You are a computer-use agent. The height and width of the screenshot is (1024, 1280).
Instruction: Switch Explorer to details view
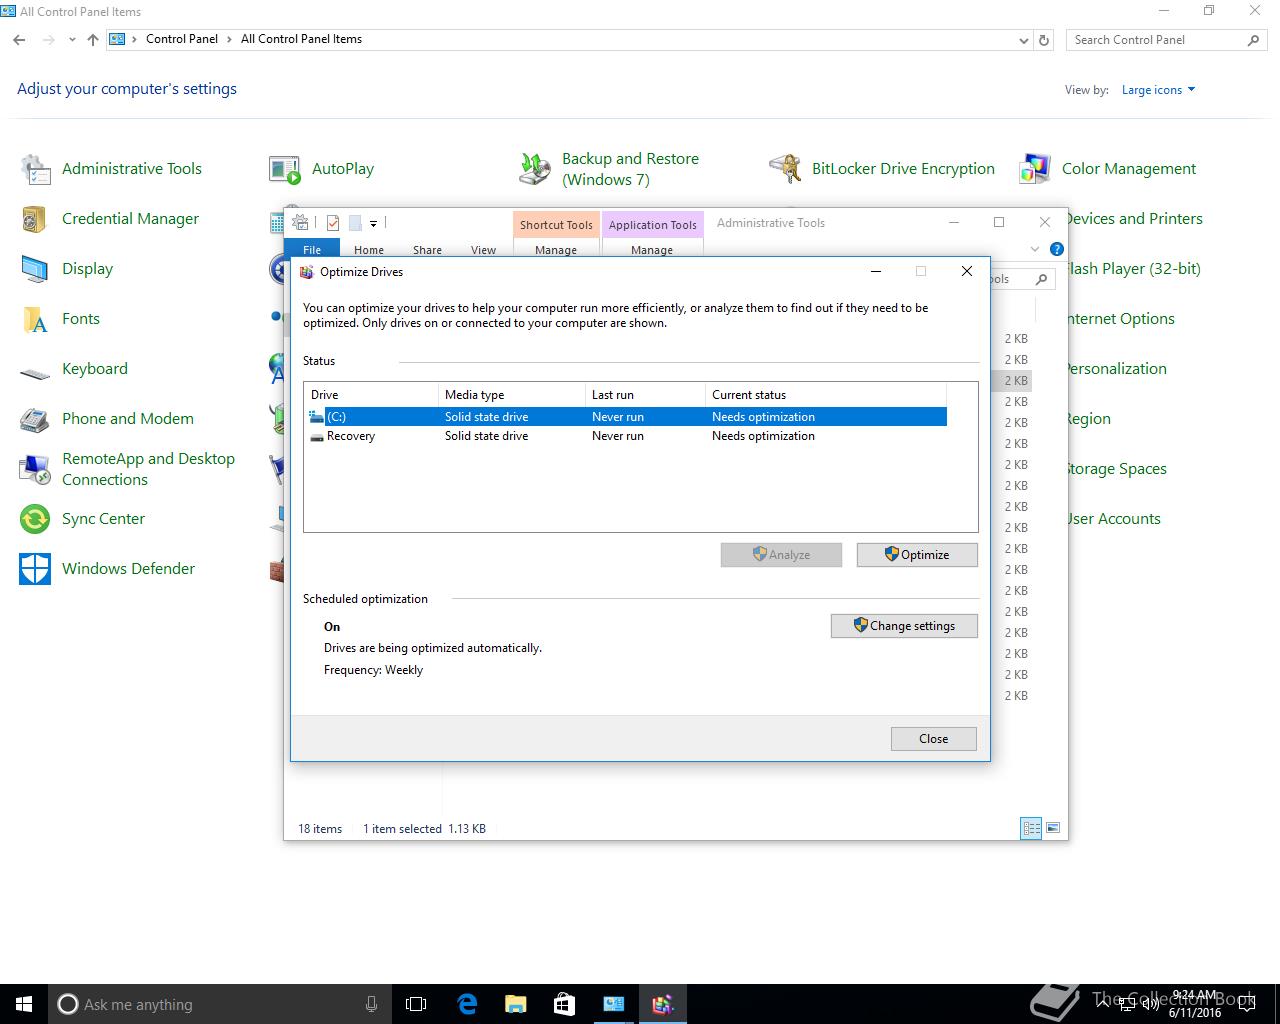pos(1031,828)
